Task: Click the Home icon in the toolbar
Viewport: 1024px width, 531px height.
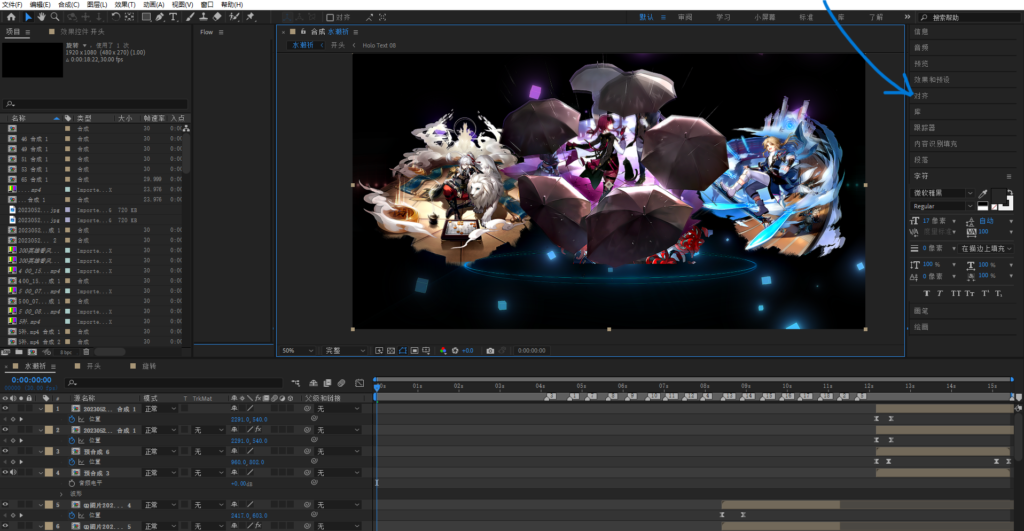Action: tap(11, 17)
